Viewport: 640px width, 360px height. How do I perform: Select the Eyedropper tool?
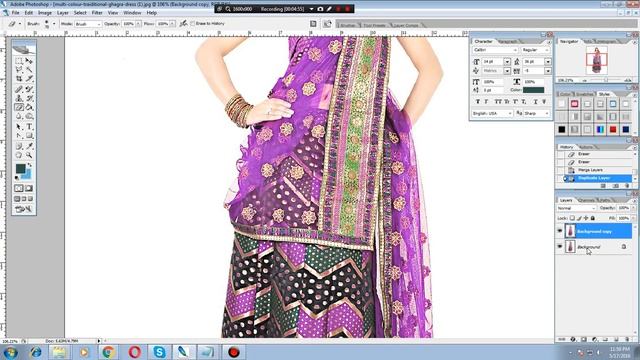[x=29, y=146]
